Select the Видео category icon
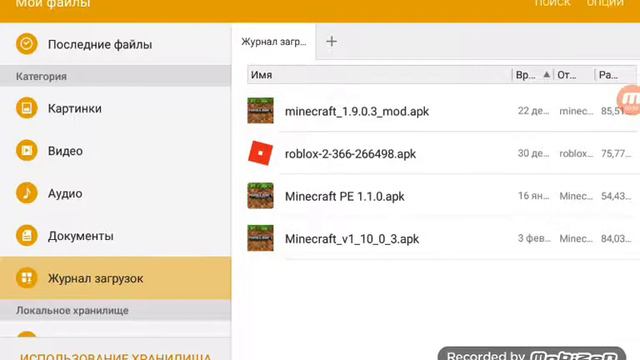 point(27,151)
